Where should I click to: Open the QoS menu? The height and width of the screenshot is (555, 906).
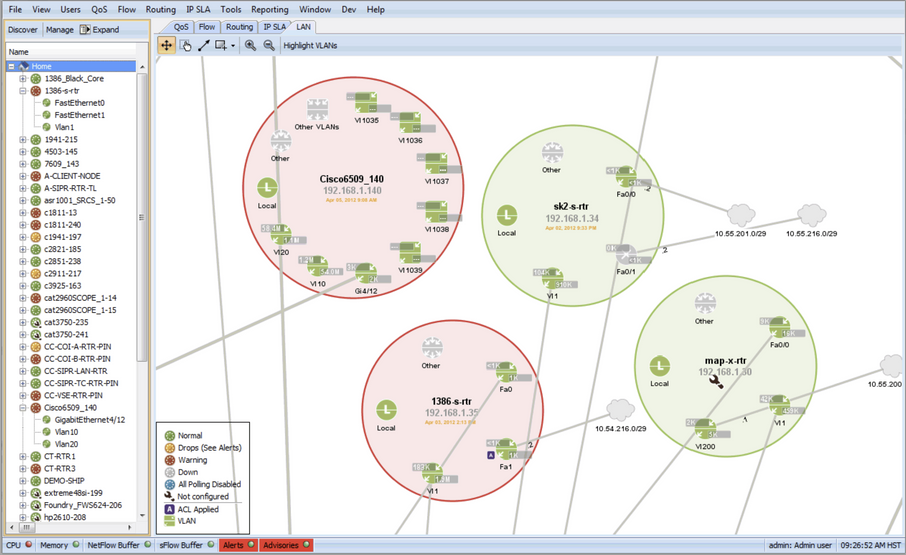(99, 9)
